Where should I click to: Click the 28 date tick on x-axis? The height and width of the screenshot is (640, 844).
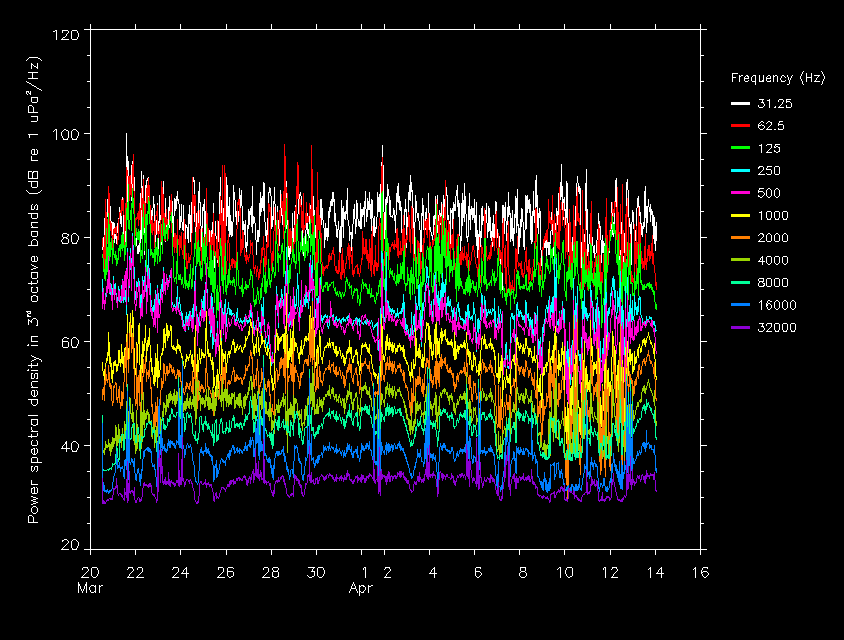coord(271,572)
